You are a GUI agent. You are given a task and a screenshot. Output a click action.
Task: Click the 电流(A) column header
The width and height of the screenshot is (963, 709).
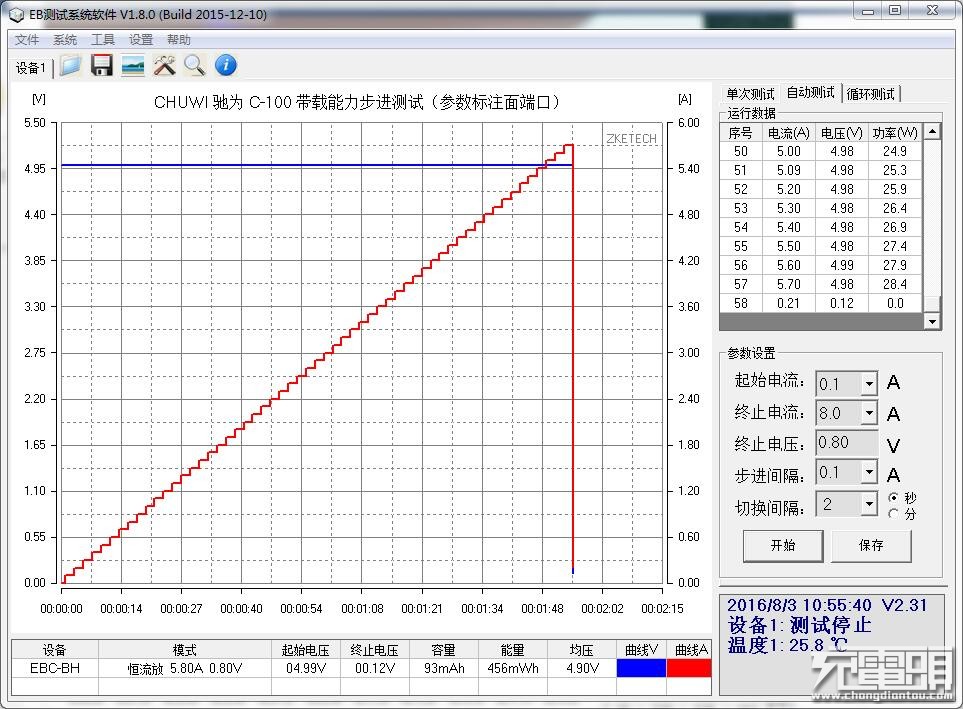tap(789, 133)
